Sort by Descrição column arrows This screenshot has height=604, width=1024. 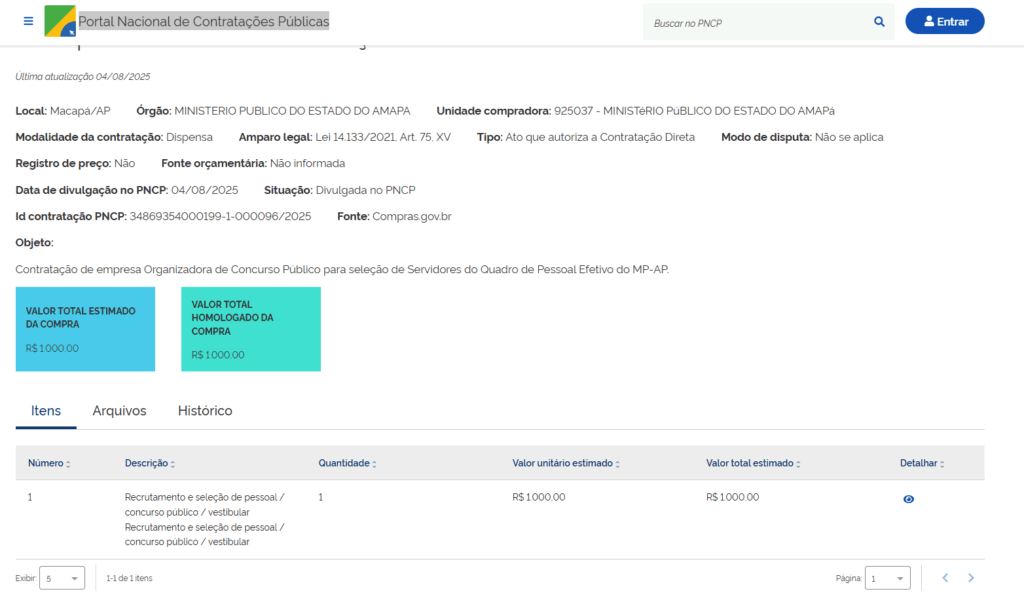pos(172,464)
